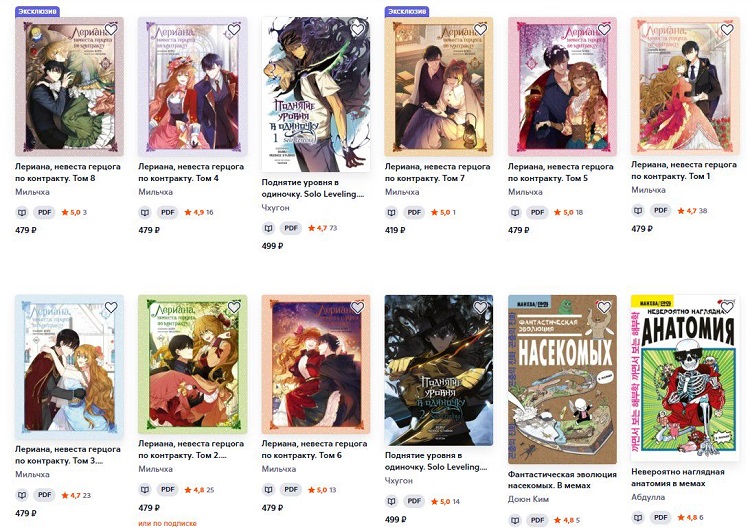This screenshot has width=750, height=528.
Task: Add Лериана Том 8 to favorites heart
Action: point(111,30)
